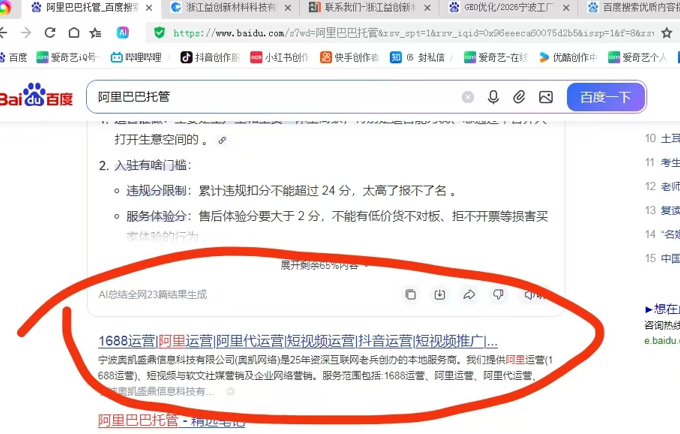680x434 pixels.
Task: Click the AI总结全网23篇结果生成 label
Action: click(153, 295)
